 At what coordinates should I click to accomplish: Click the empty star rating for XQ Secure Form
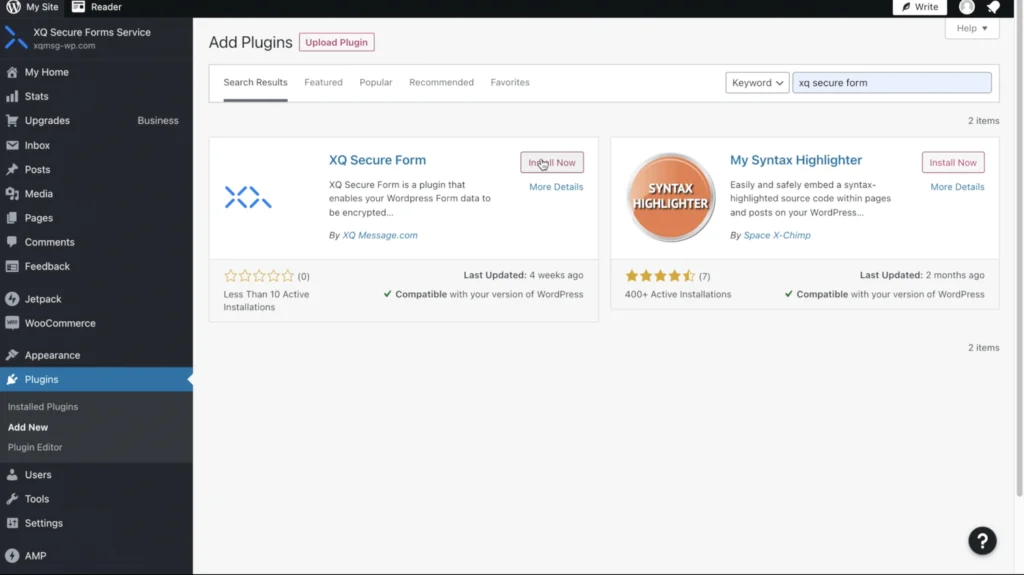(x=259, y=276)
